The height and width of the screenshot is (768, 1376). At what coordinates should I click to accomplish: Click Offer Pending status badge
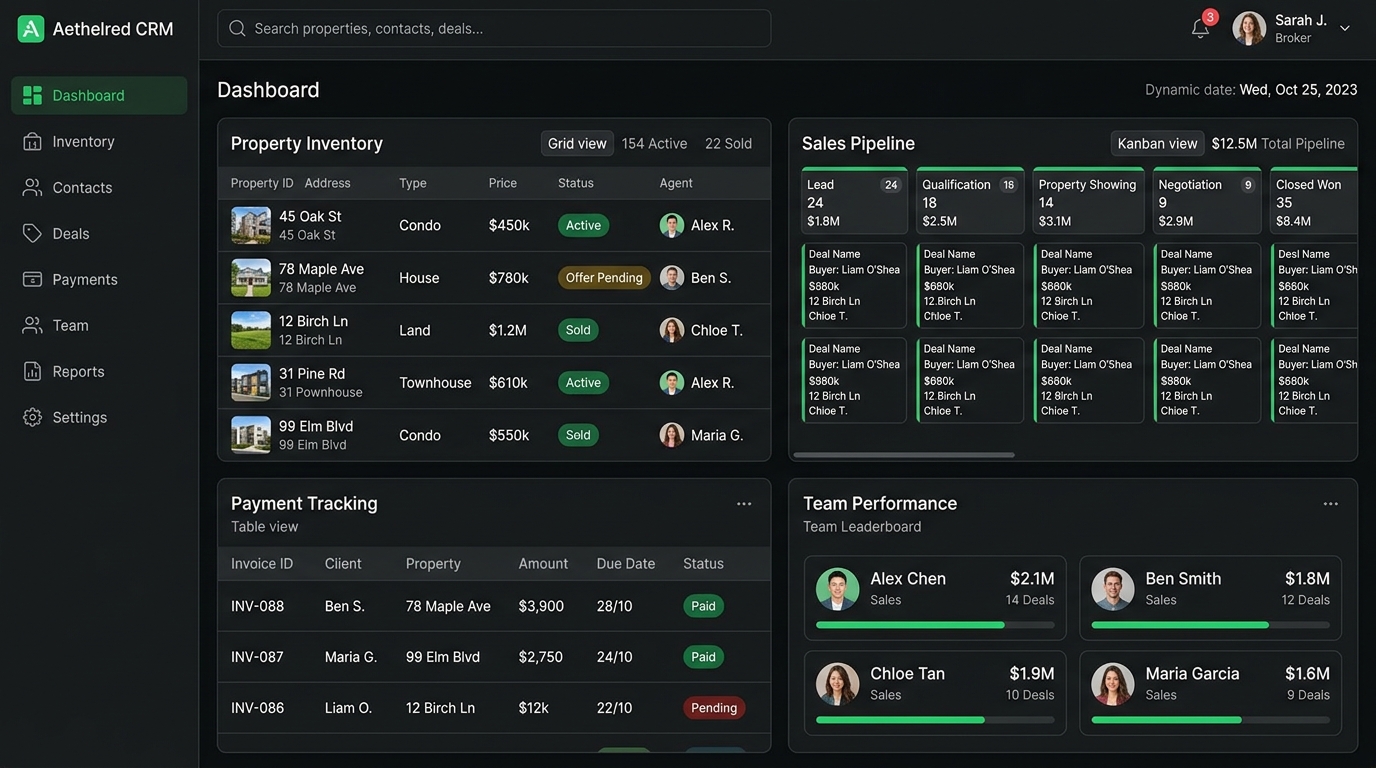coord(604,277)
